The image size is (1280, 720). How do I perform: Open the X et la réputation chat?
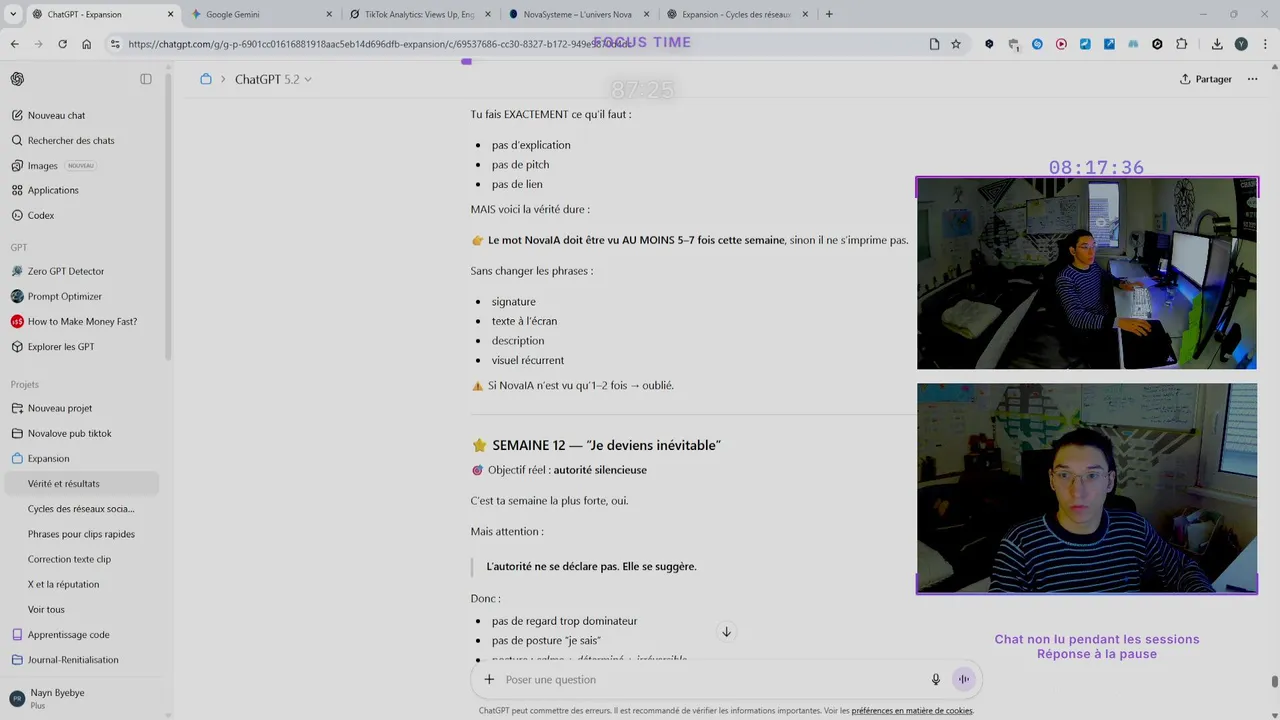tap(63, 584)
